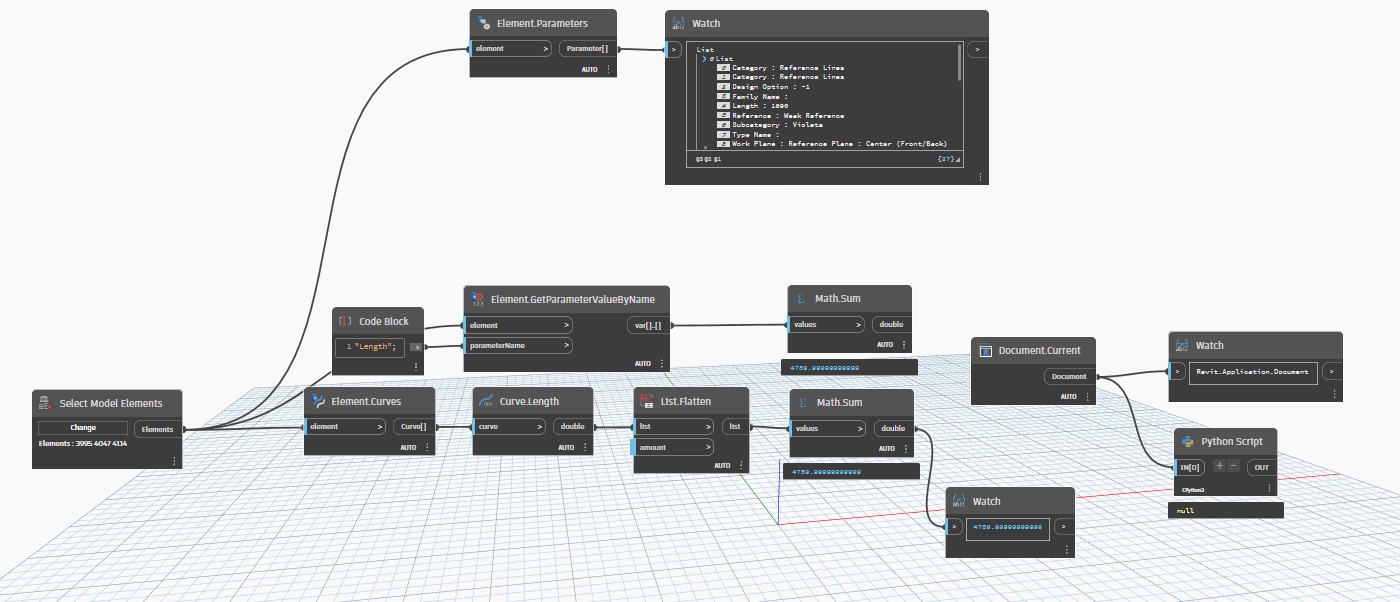Screen dimensions: 1400x602
Task: Click the Change button in Select Model Elements
Action: [83, 427]
